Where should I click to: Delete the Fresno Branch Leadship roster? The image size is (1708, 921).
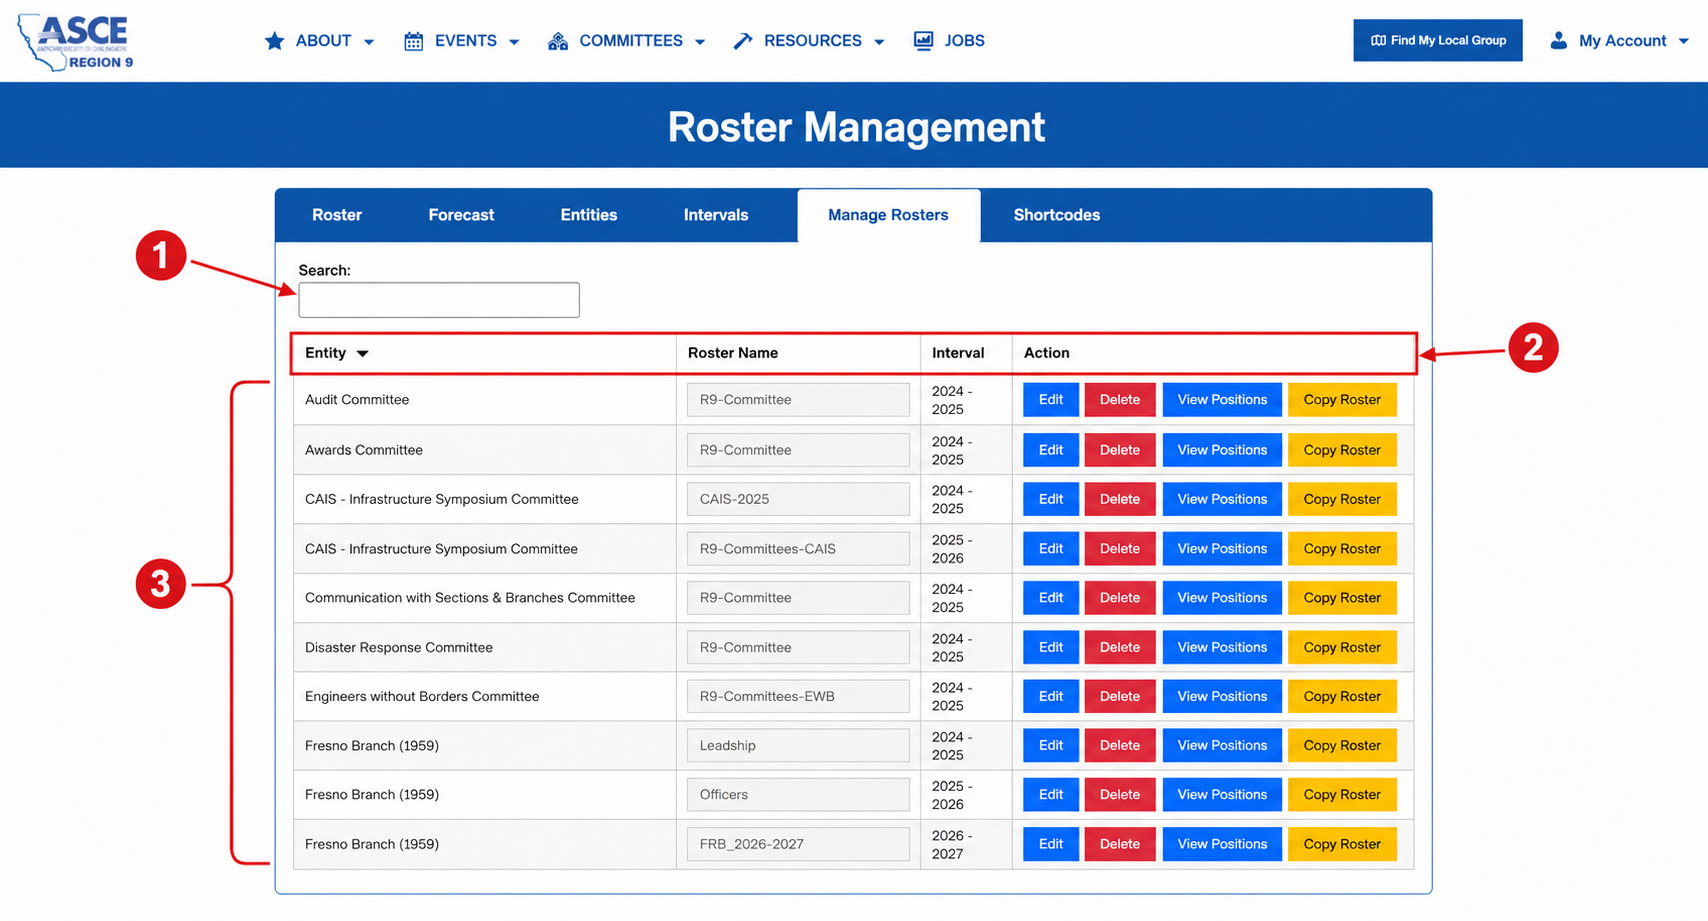(x=1120, y=745)
